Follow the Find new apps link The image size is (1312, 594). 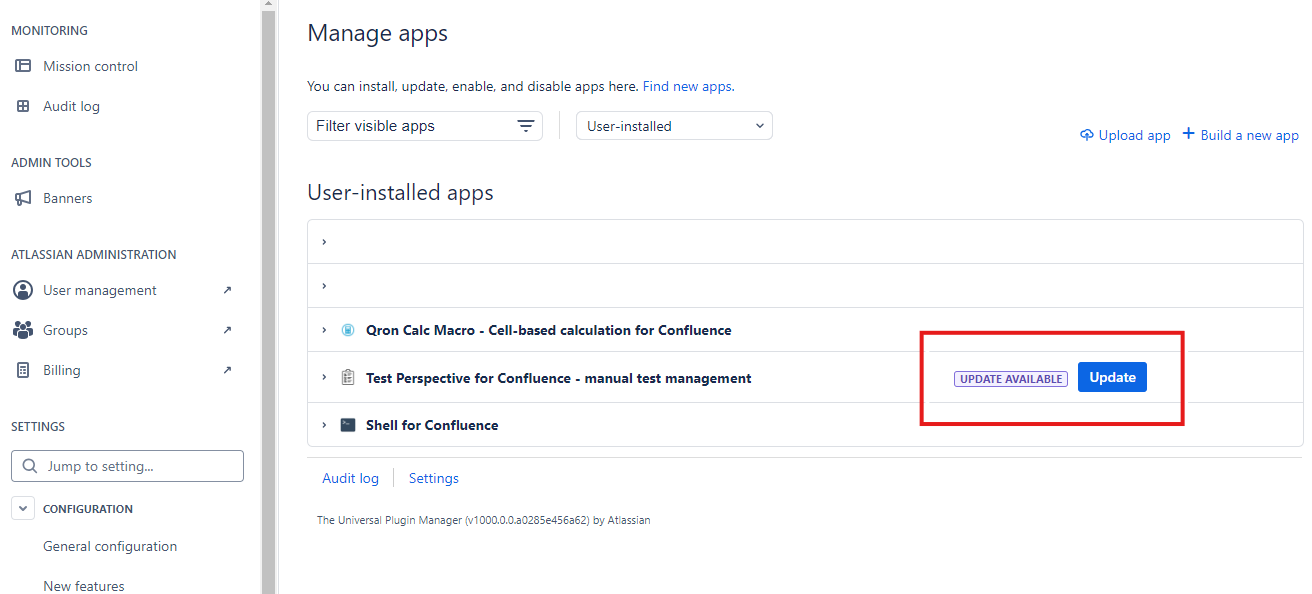click(x=687, y=87)
